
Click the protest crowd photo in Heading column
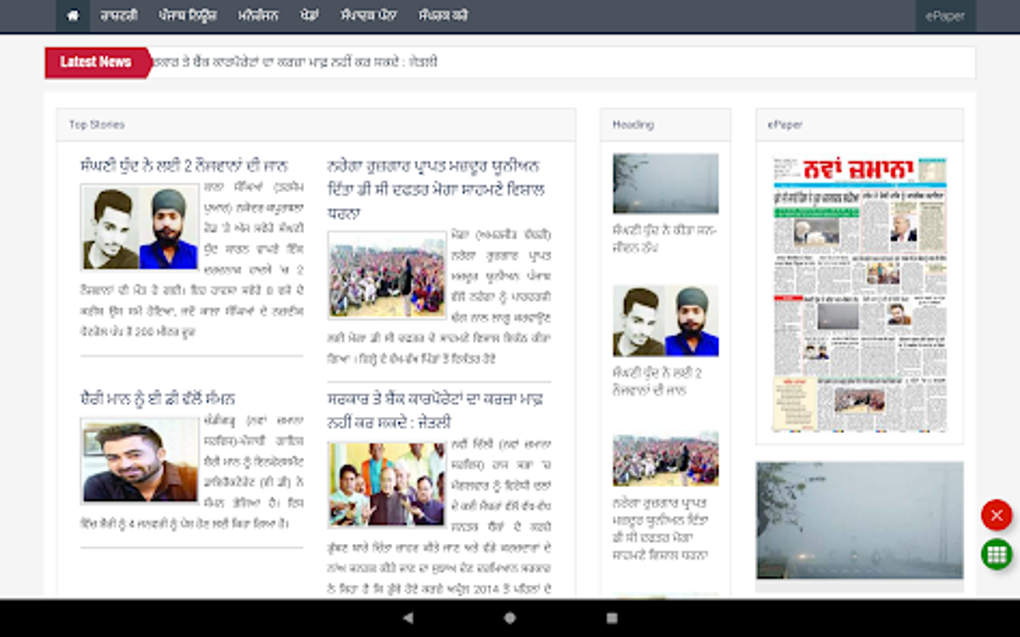(x=665, y=459)
